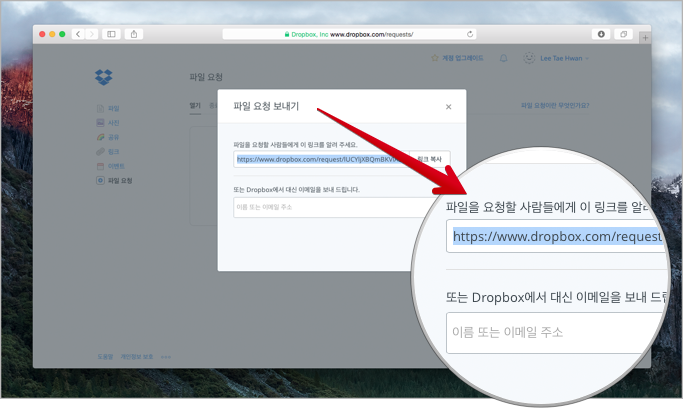Click Safari's forward arrow button
The image size is (683, 408).
pyautogui.click(x=91, y=34)
